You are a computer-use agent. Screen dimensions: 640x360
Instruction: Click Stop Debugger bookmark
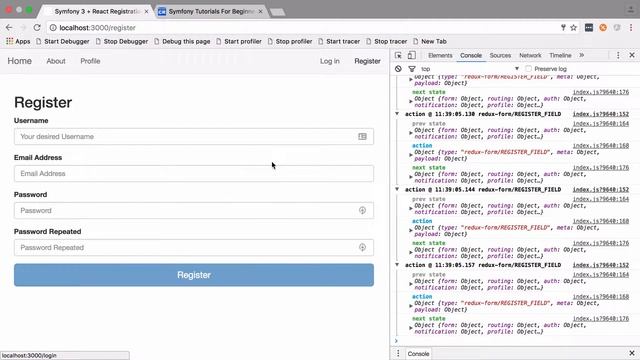122,41
